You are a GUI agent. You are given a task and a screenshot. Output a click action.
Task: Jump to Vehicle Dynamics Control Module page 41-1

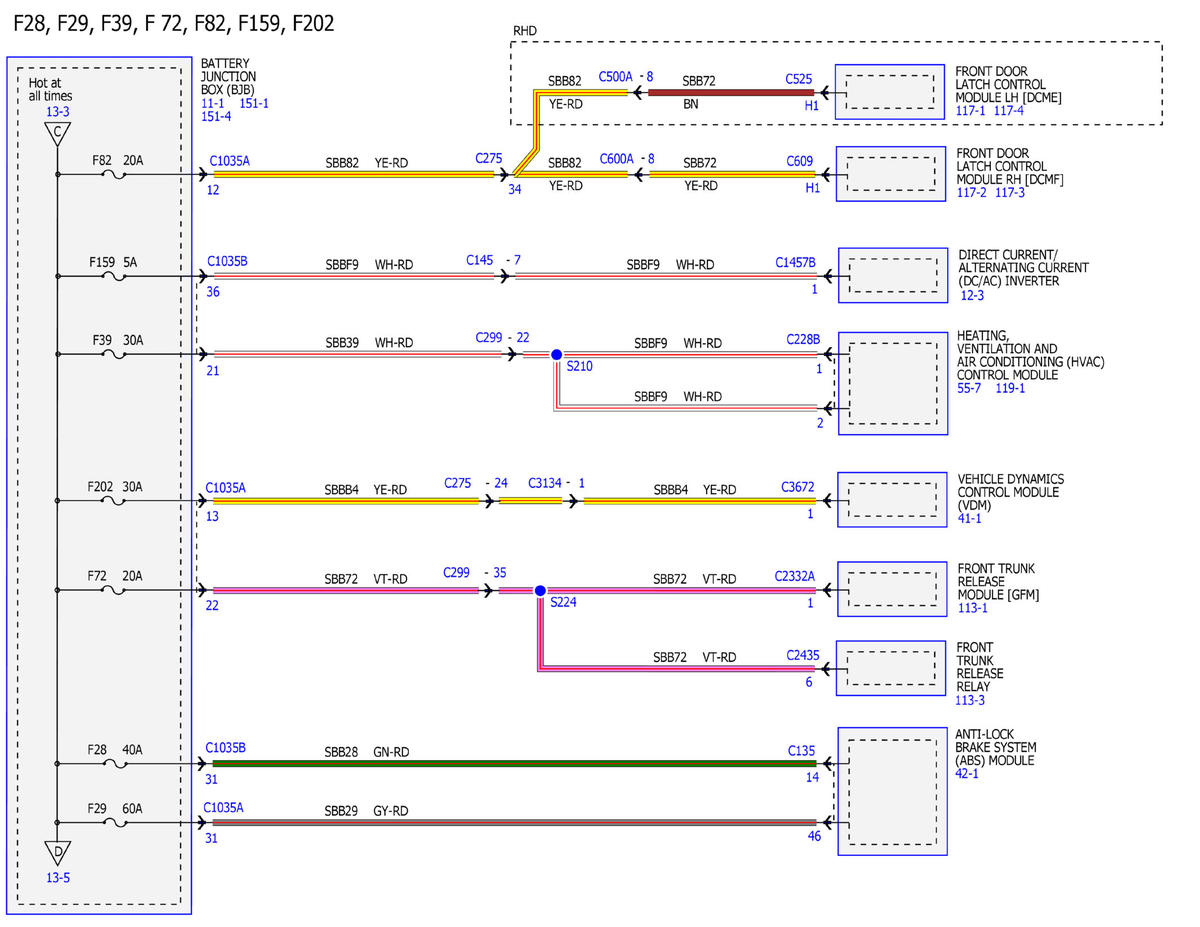970,518
